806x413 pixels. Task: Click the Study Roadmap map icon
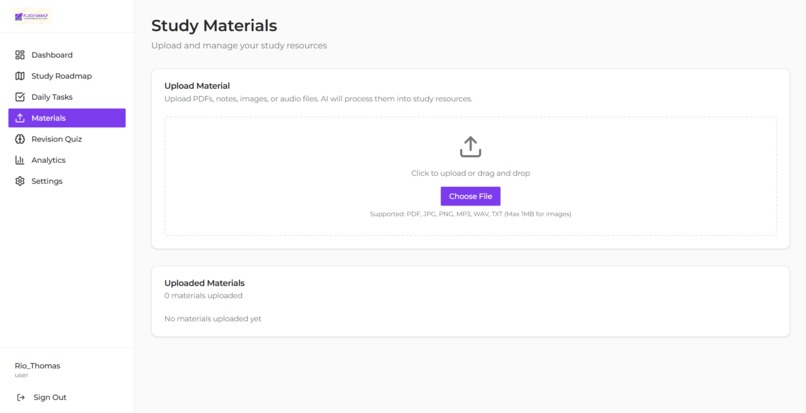[20, 76]
